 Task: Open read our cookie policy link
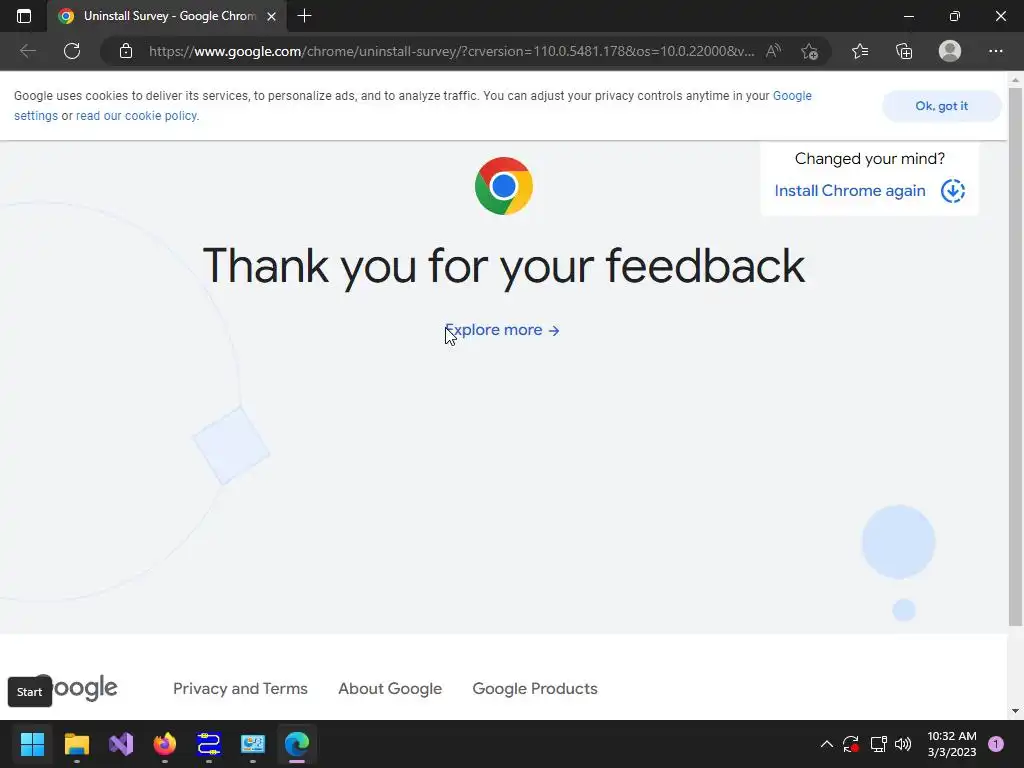pos(137,116)
